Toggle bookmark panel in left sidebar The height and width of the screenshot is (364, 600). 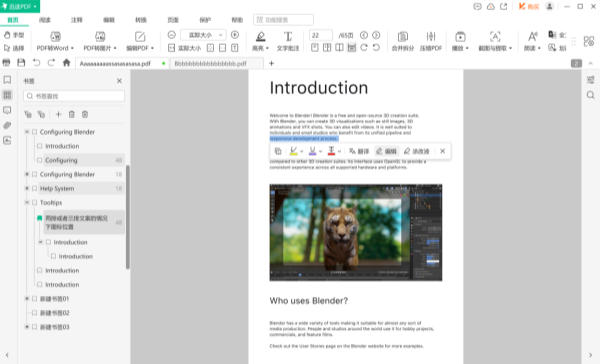(7, 80)
